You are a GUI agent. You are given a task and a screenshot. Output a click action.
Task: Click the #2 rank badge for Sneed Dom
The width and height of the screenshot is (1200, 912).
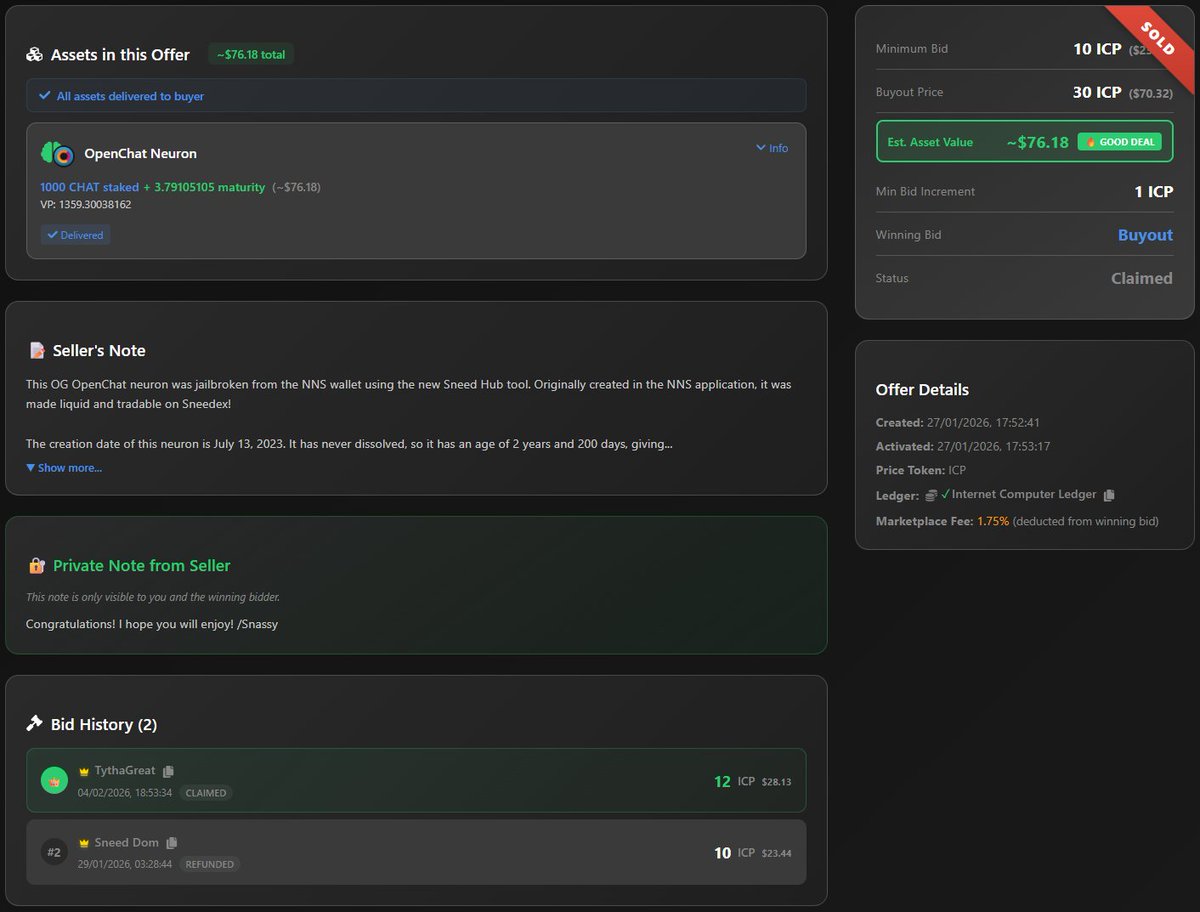[x=54, y=852]
